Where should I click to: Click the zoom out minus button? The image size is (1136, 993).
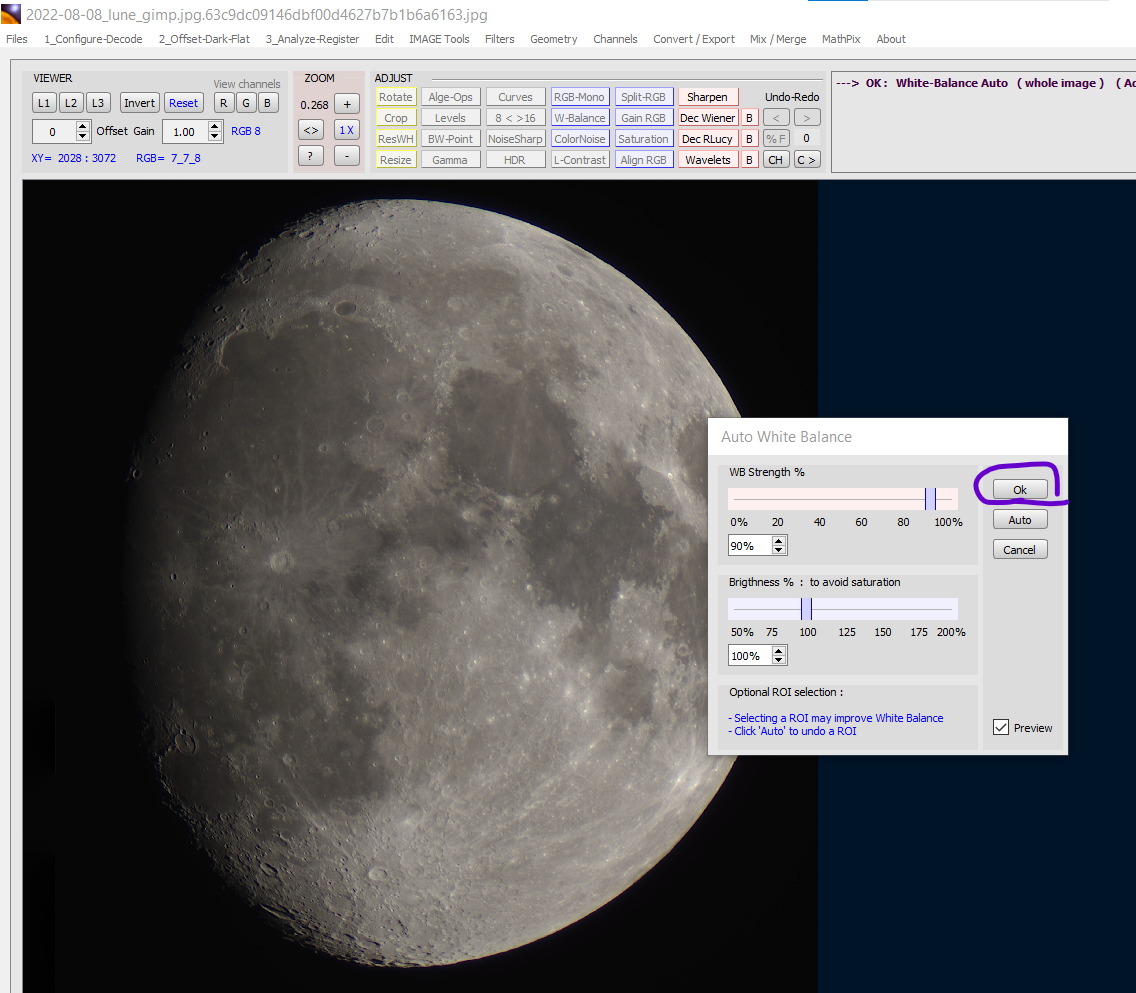346,156
